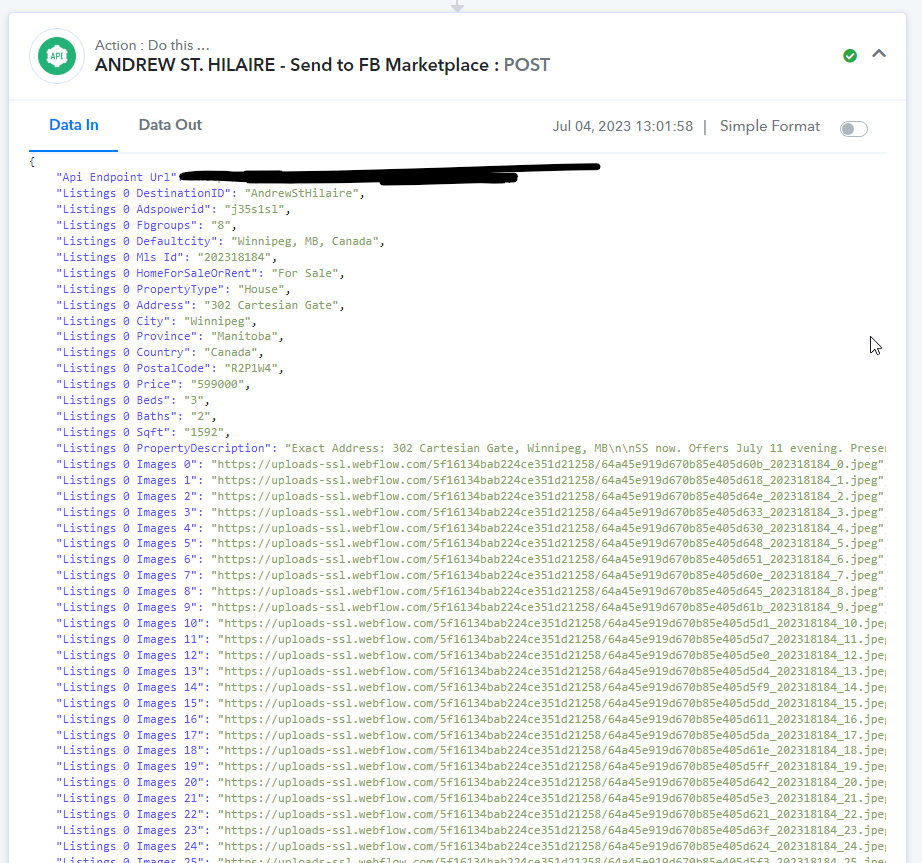Select the 'Api Endpoint Url' key

116,177
